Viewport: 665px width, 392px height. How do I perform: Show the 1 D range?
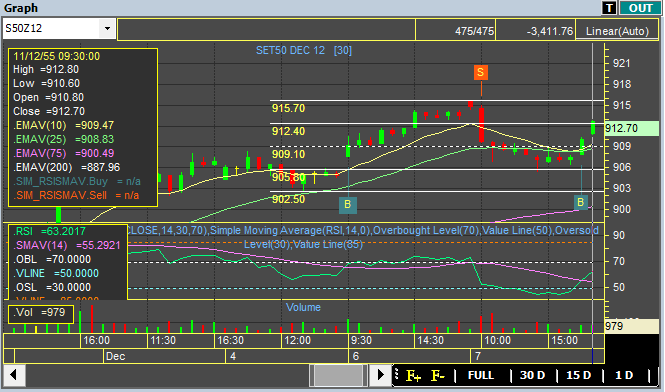624,375
